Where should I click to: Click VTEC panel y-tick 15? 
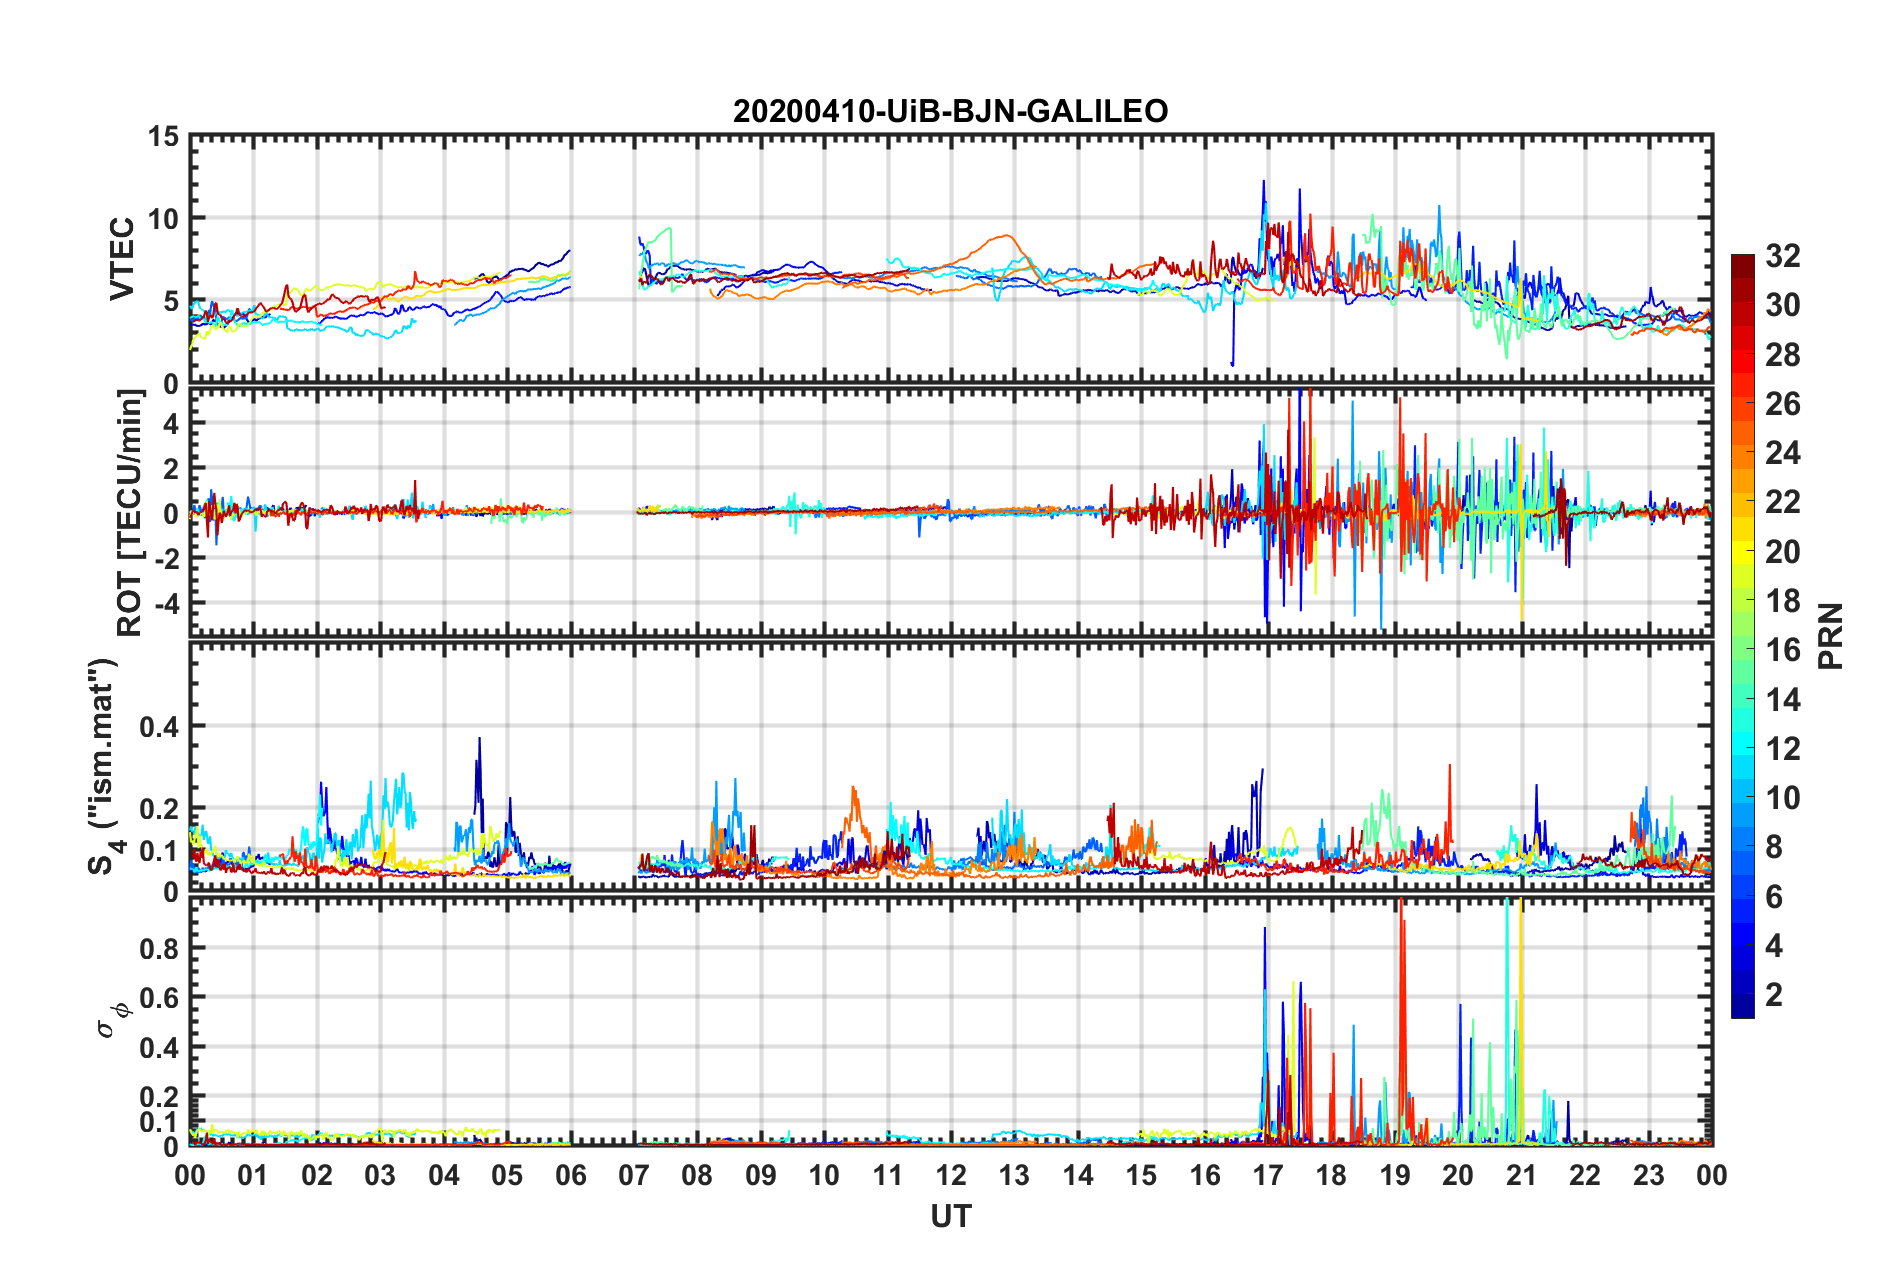(163, 135)
